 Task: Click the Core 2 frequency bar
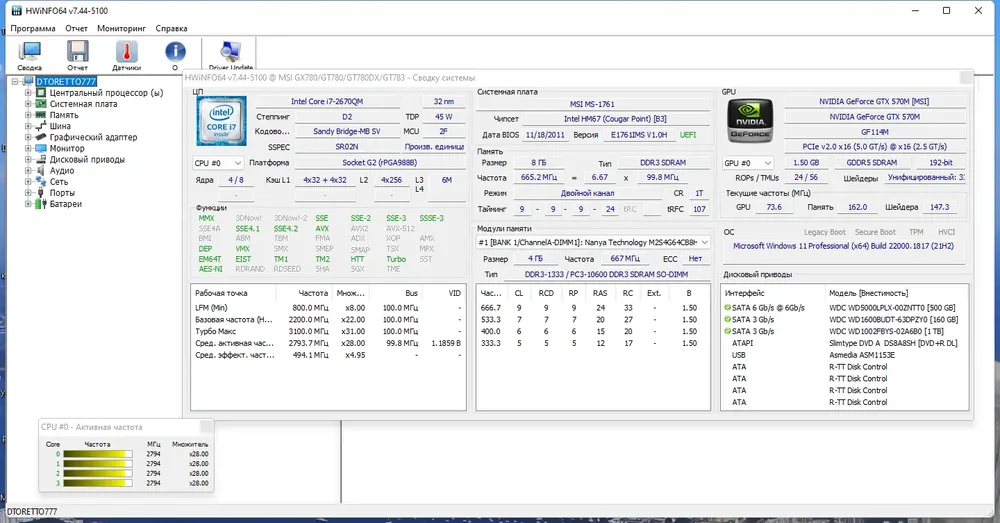[x=98, y=473]
